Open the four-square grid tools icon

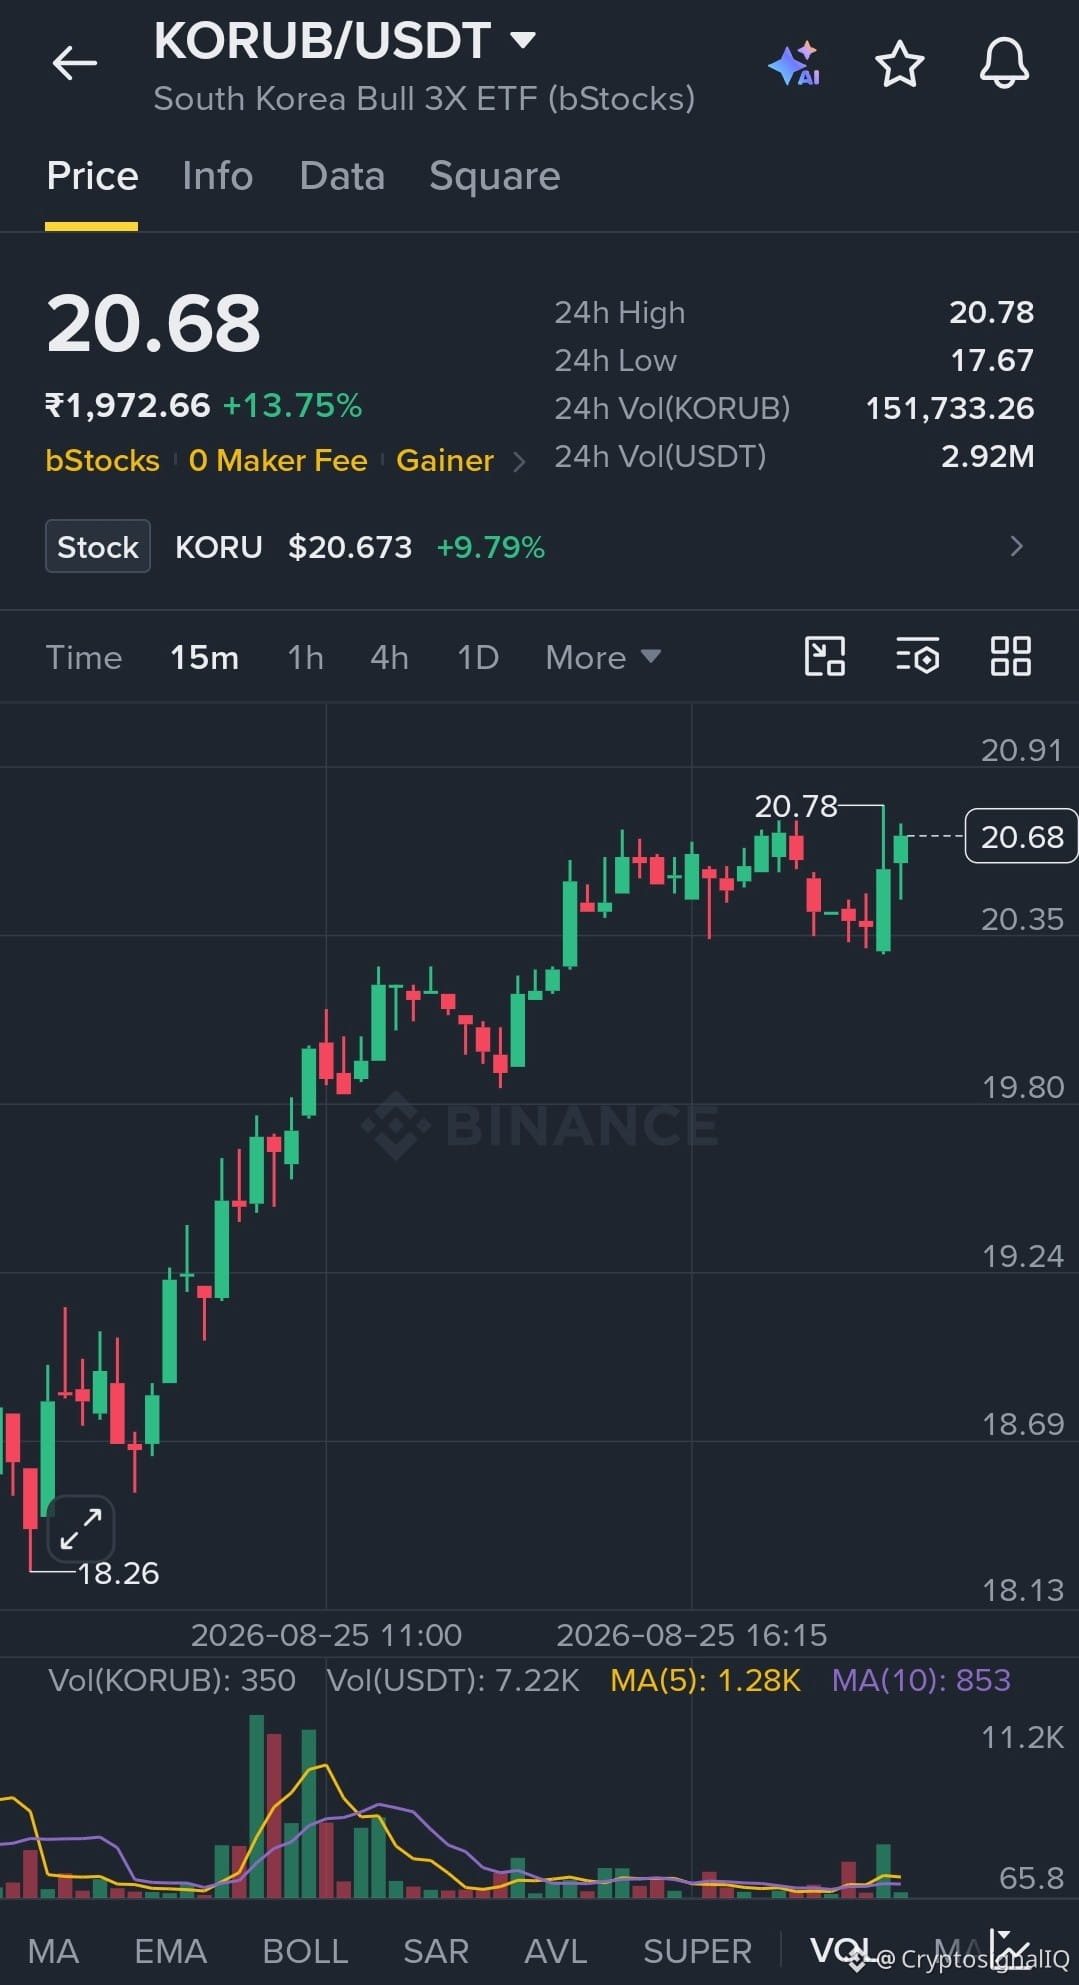point(1011,656)
